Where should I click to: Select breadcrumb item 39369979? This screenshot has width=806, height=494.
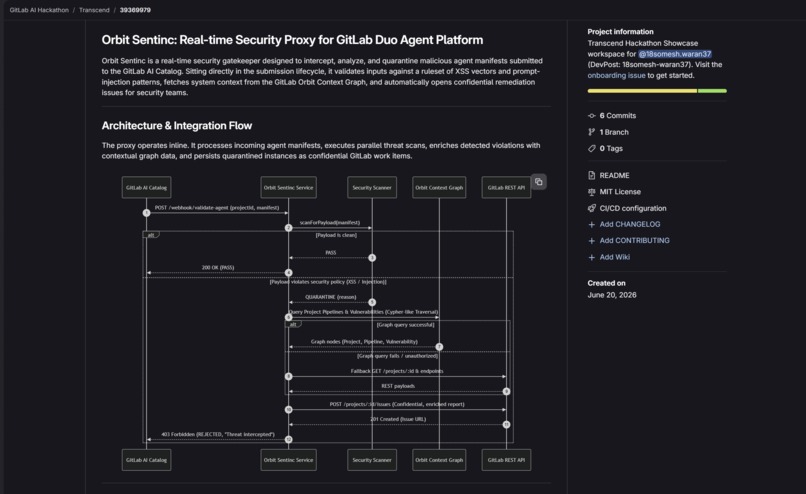135,10
